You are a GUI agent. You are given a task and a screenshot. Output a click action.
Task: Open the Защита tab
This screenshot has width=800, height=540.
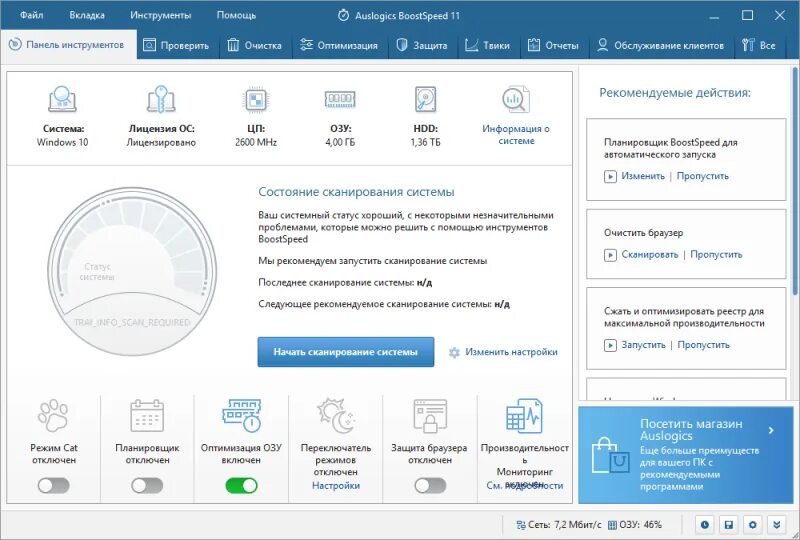pyautogui.click(x=421, y=45)
